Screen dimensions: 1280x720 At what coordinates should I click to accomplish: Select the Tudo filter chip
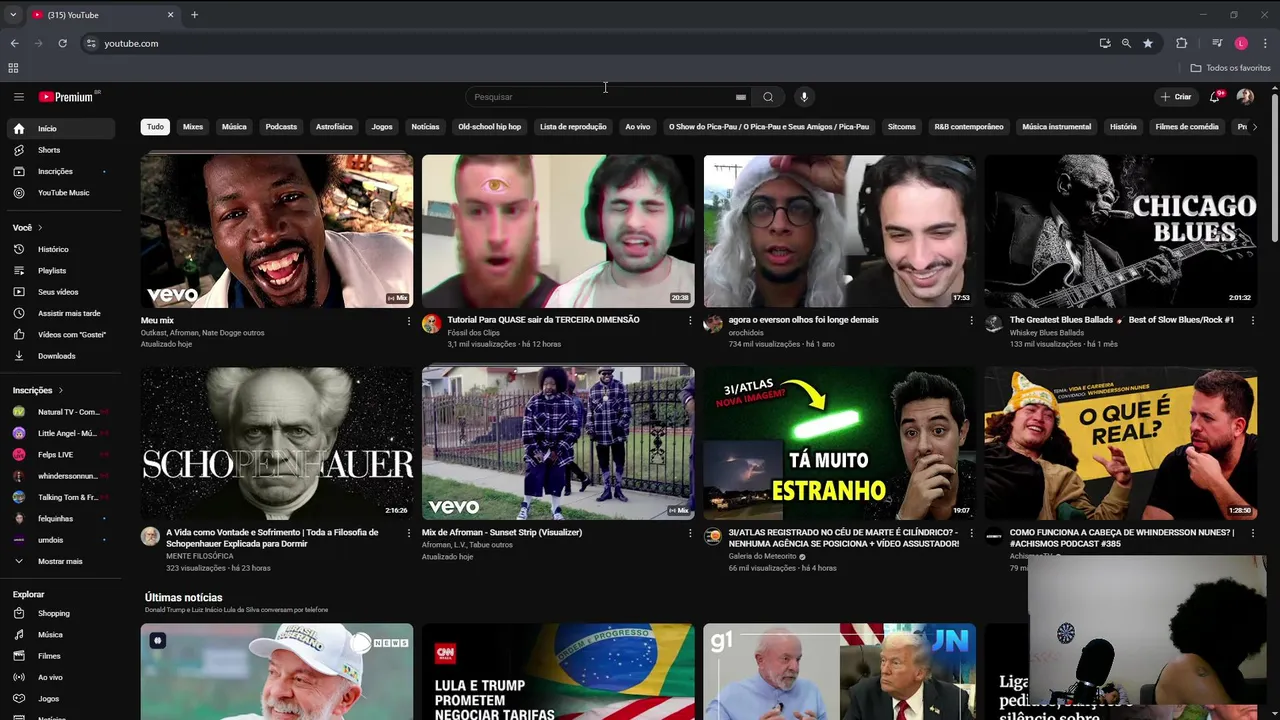coord(155,127)
